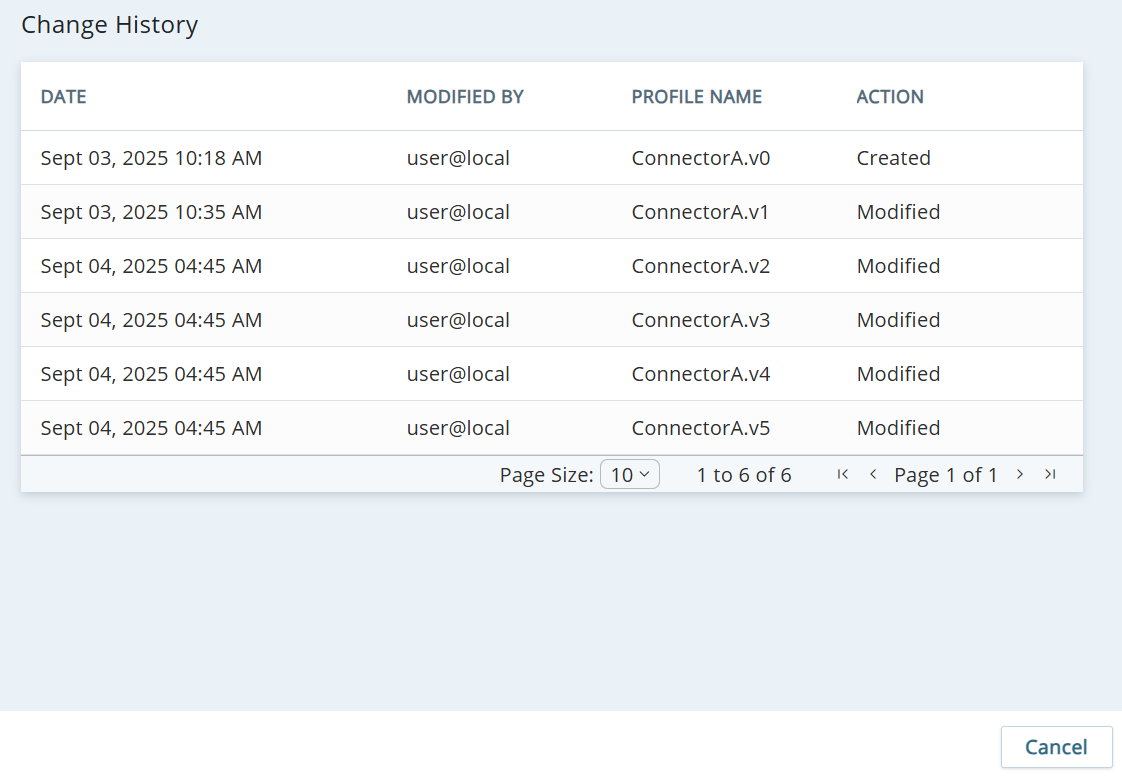
Task: Sort by the DATE column header
Action: pos(63,97)
